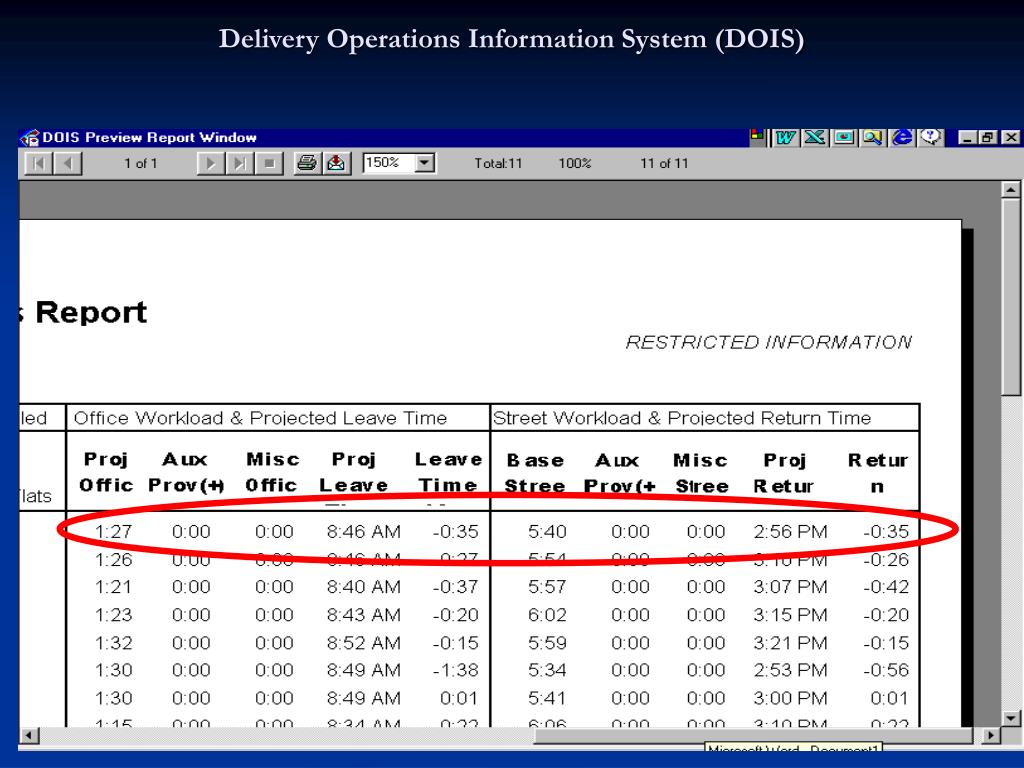The width and height of the screenshot is (1024, 768).
Task: Click the horizontal scrollbar thumb
Action: pos(753,735)
